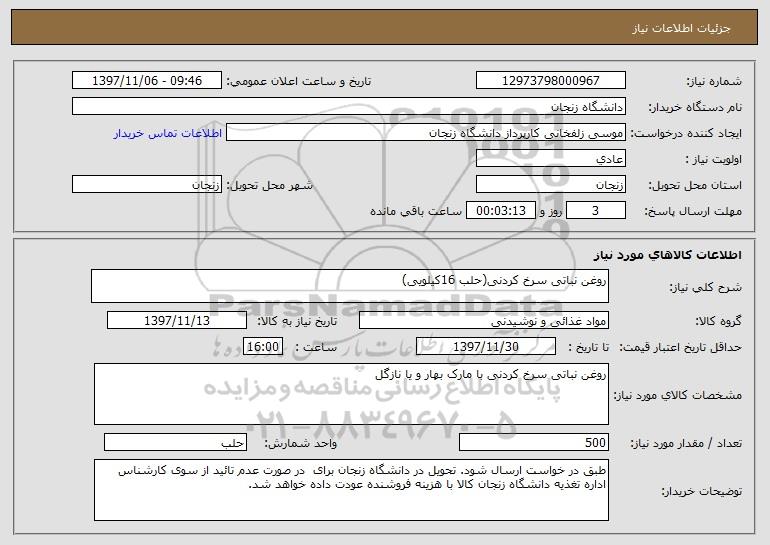
Task: Click the quantity field showing 500
Action: (x=534, y=442)
